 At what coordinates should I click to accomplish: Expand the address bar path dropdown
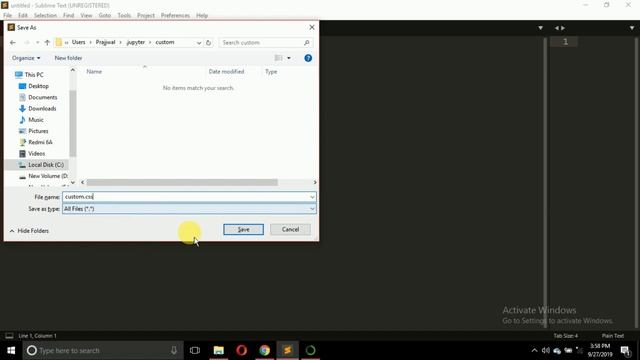pos(199,42)
